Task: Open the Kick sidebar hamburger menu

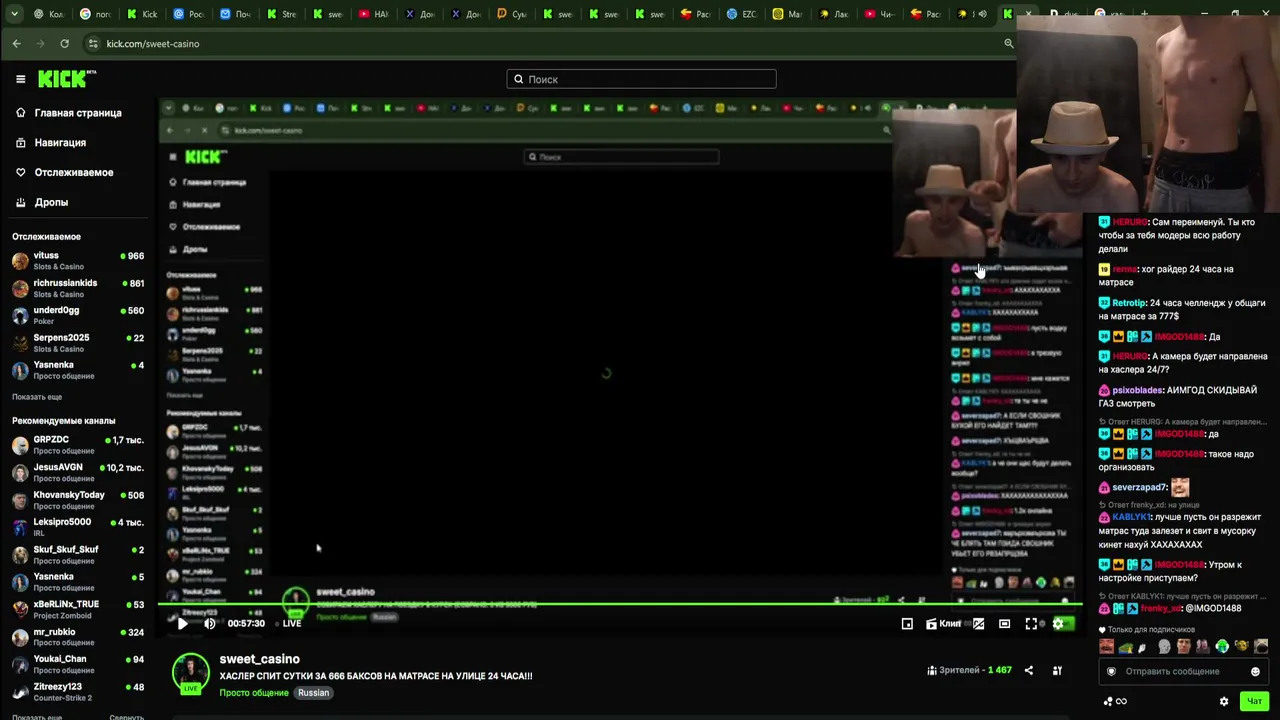Action: [20, 79]
